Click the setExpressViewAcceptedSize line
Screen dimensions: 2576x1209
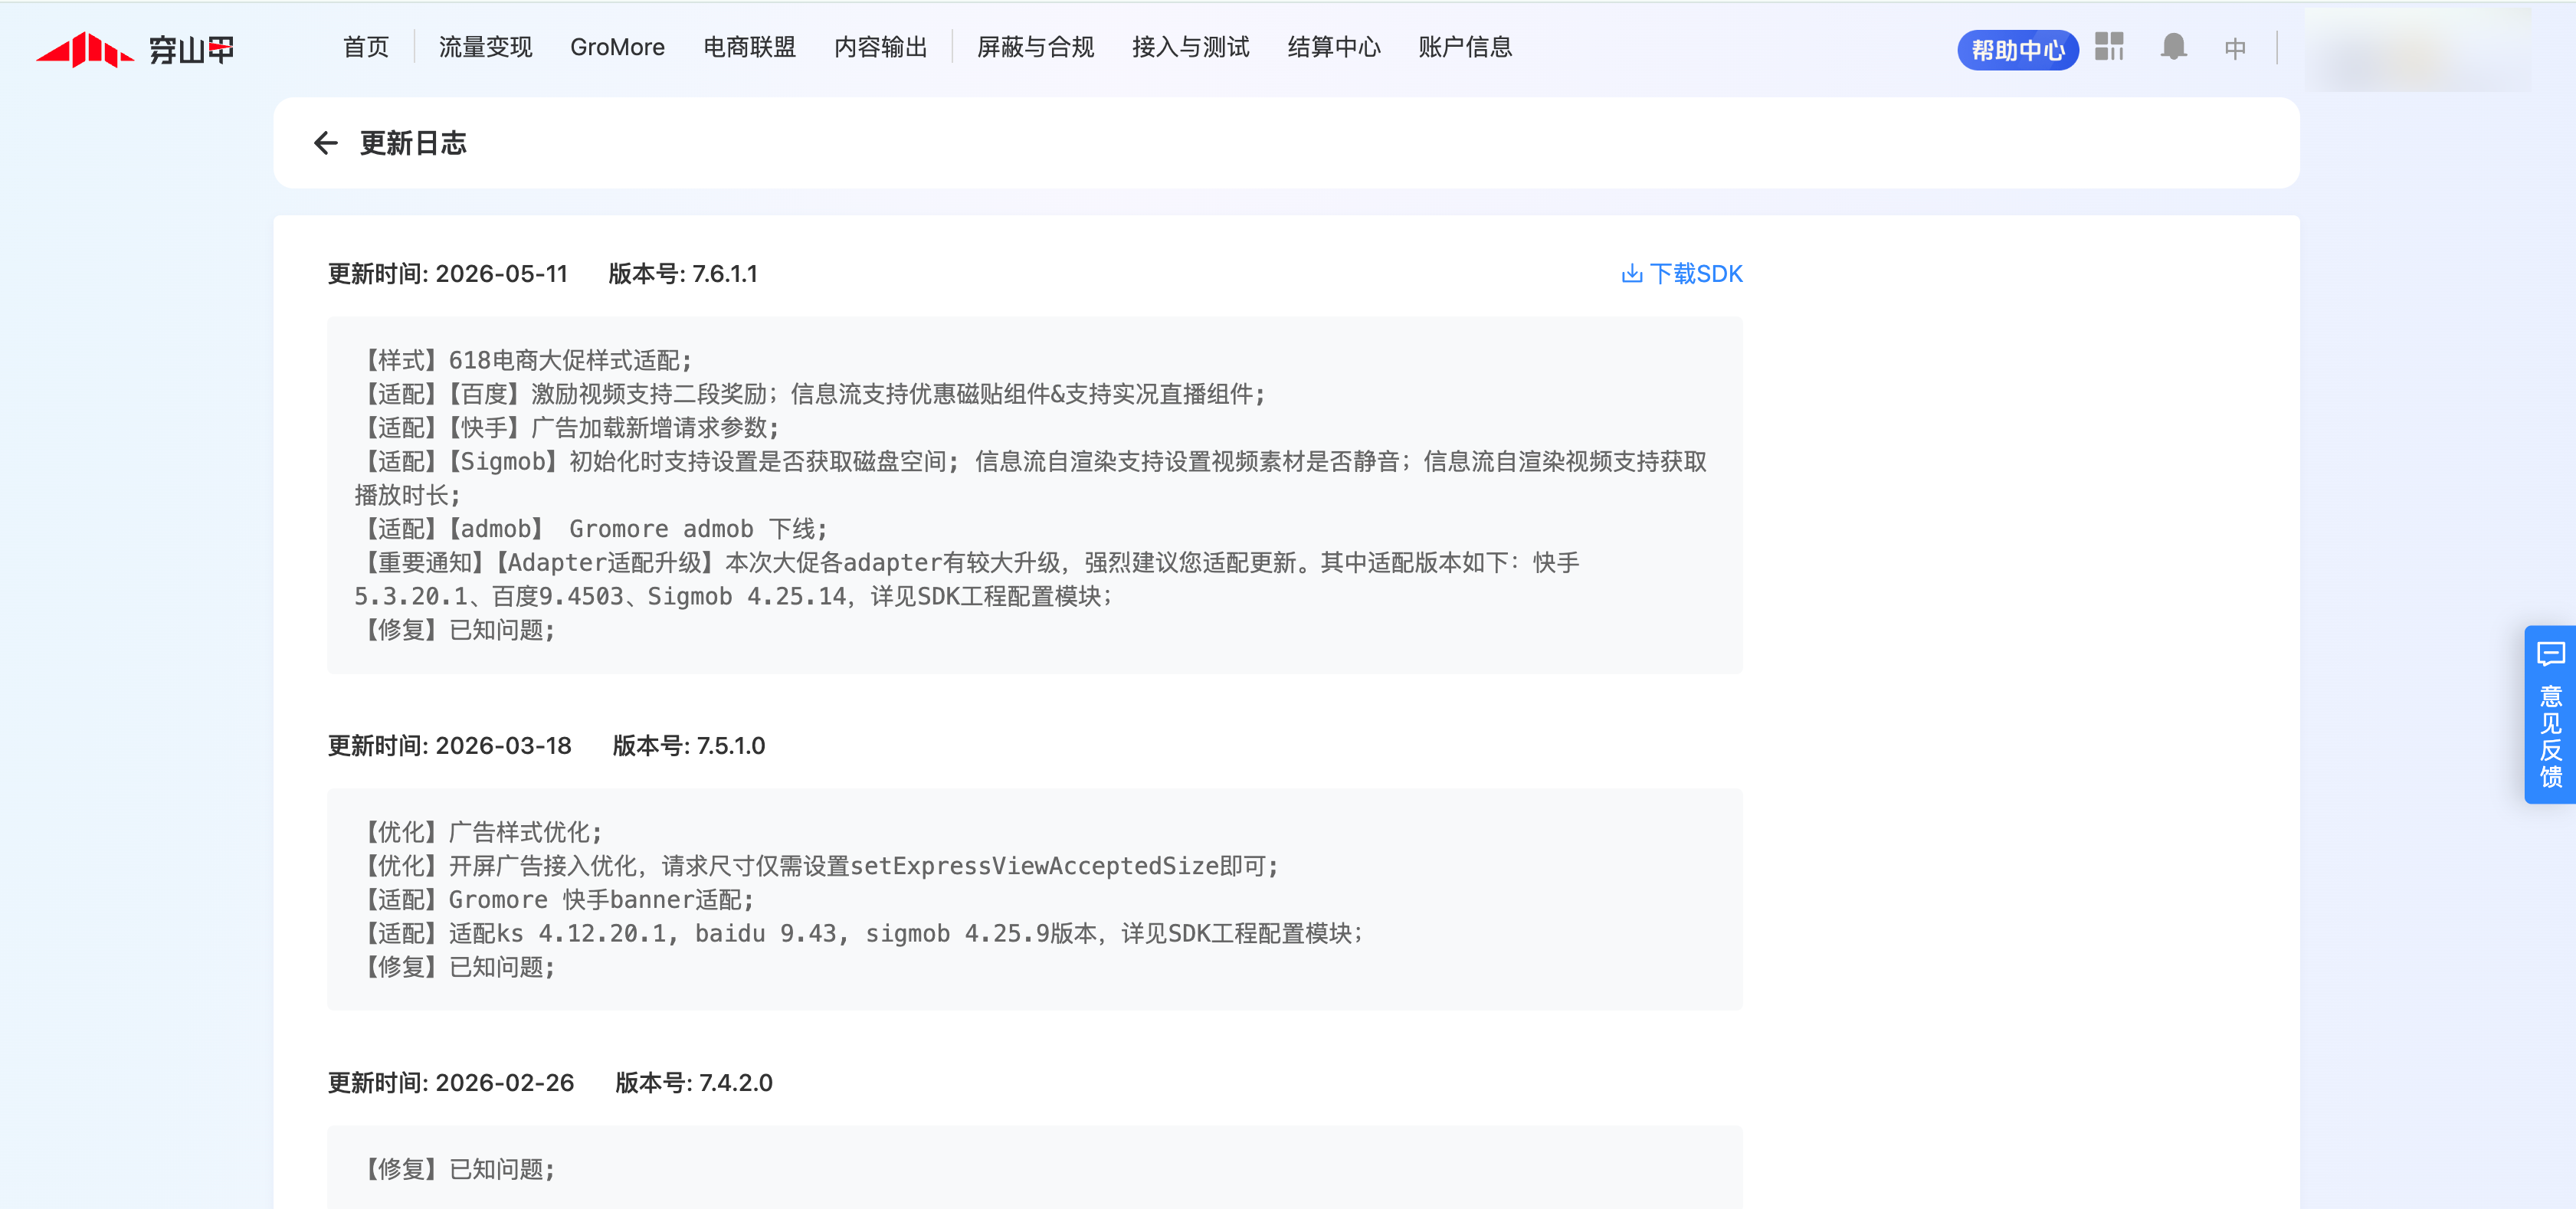coord(817,866)
